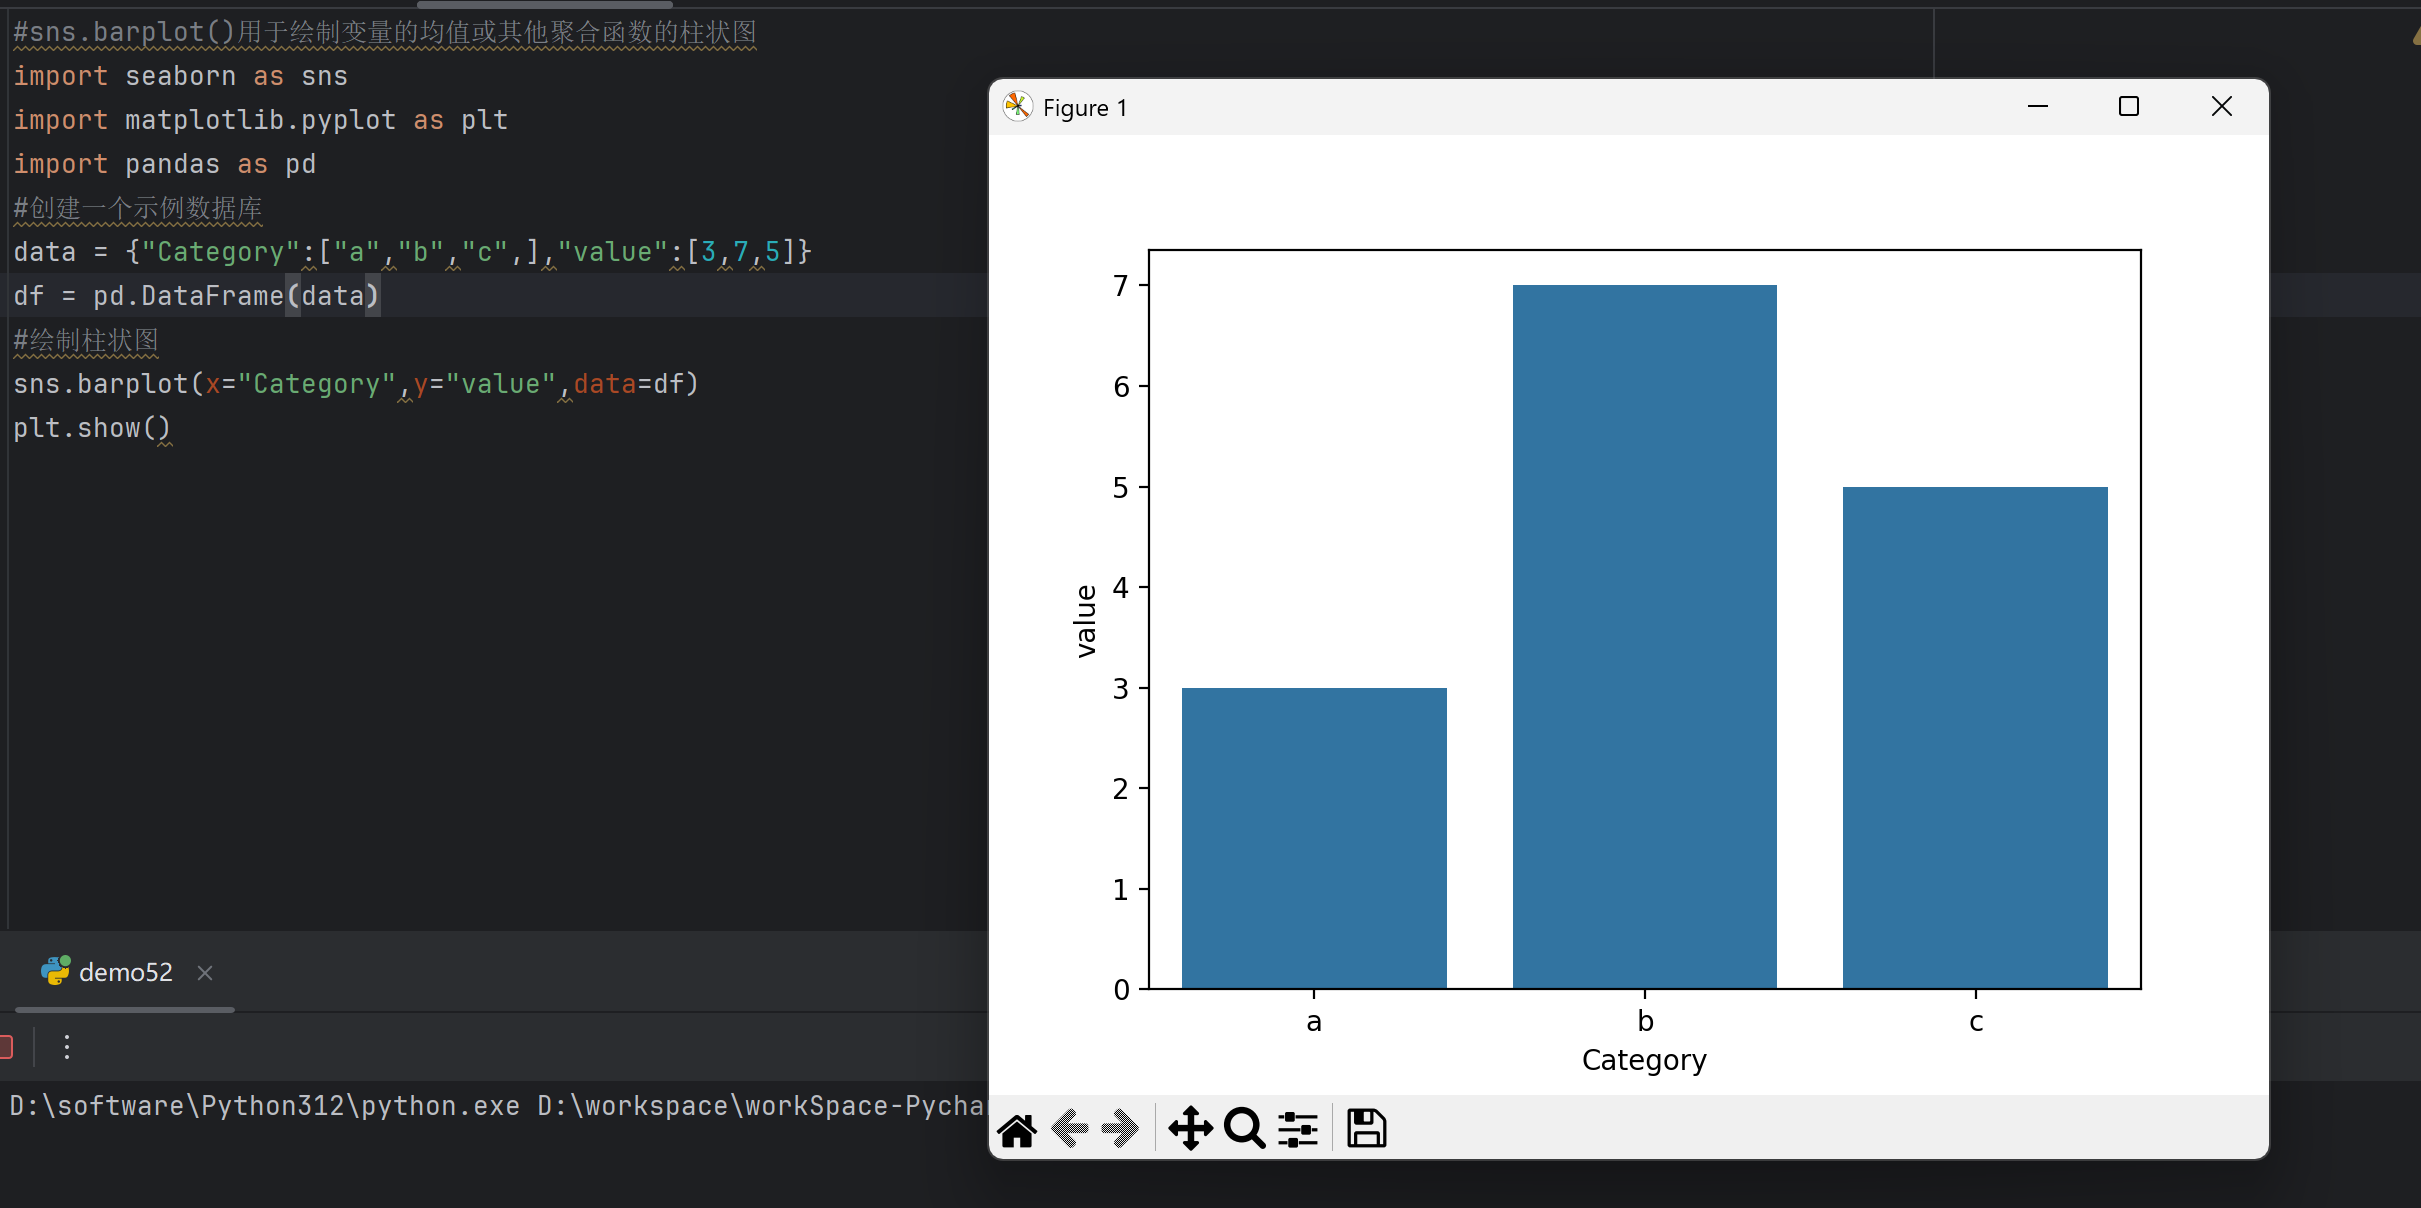Viewport: 2421px width, 1208px height.
Task: Open Configure subplots sliders dialog
Action: coord(1298,1129)
